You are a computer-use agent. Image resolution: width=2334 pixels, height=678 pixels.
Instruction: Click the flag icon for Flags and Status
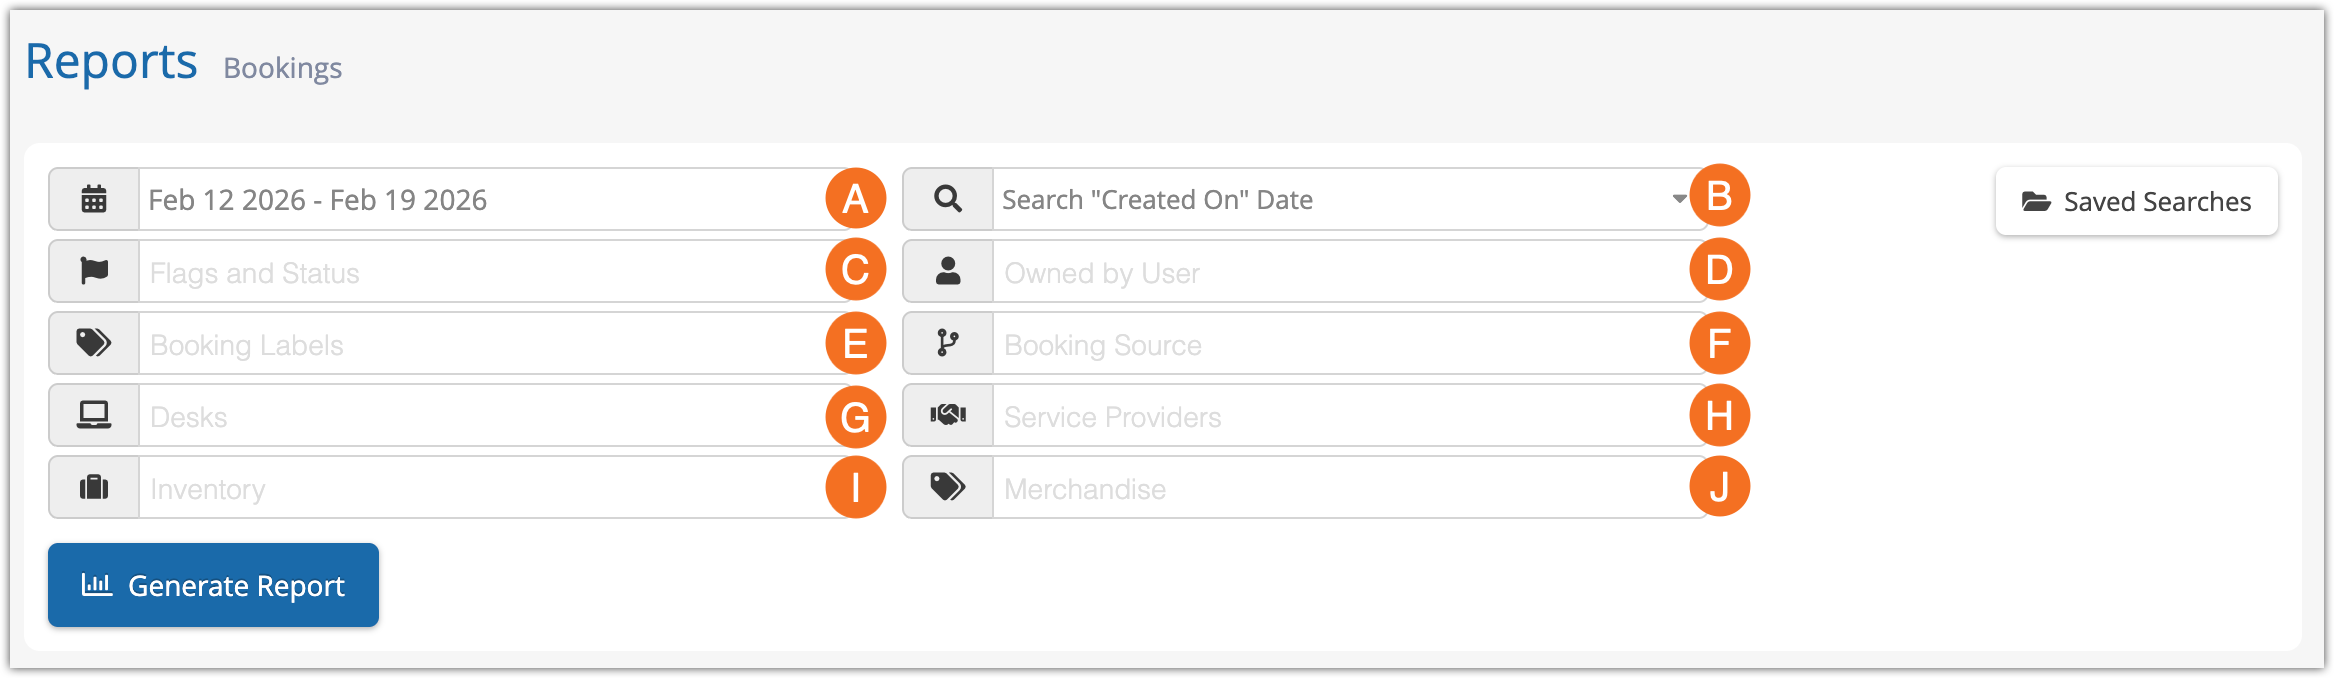(x=94, y=271)
